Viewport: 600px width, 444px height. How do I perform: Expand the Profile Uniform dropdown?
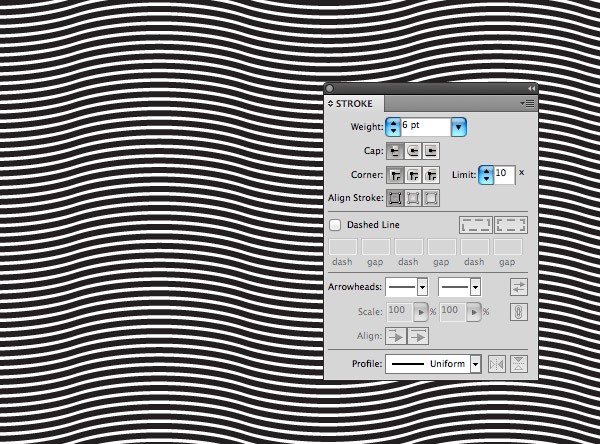click(x=476, y=364)
